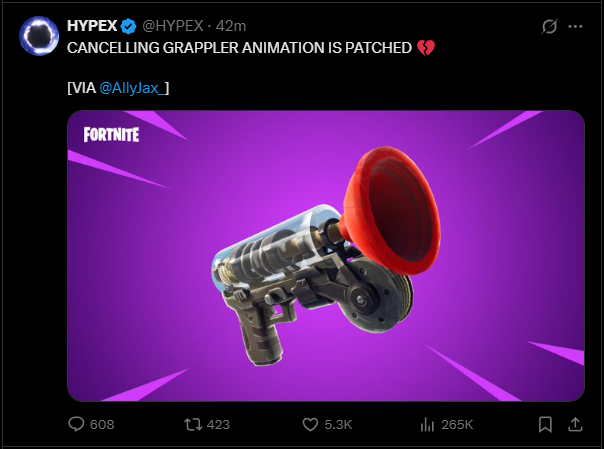Viewport: 604px width, 449px height.
Task: Click the tweet text about grappler animation
Action: (239, 48)
